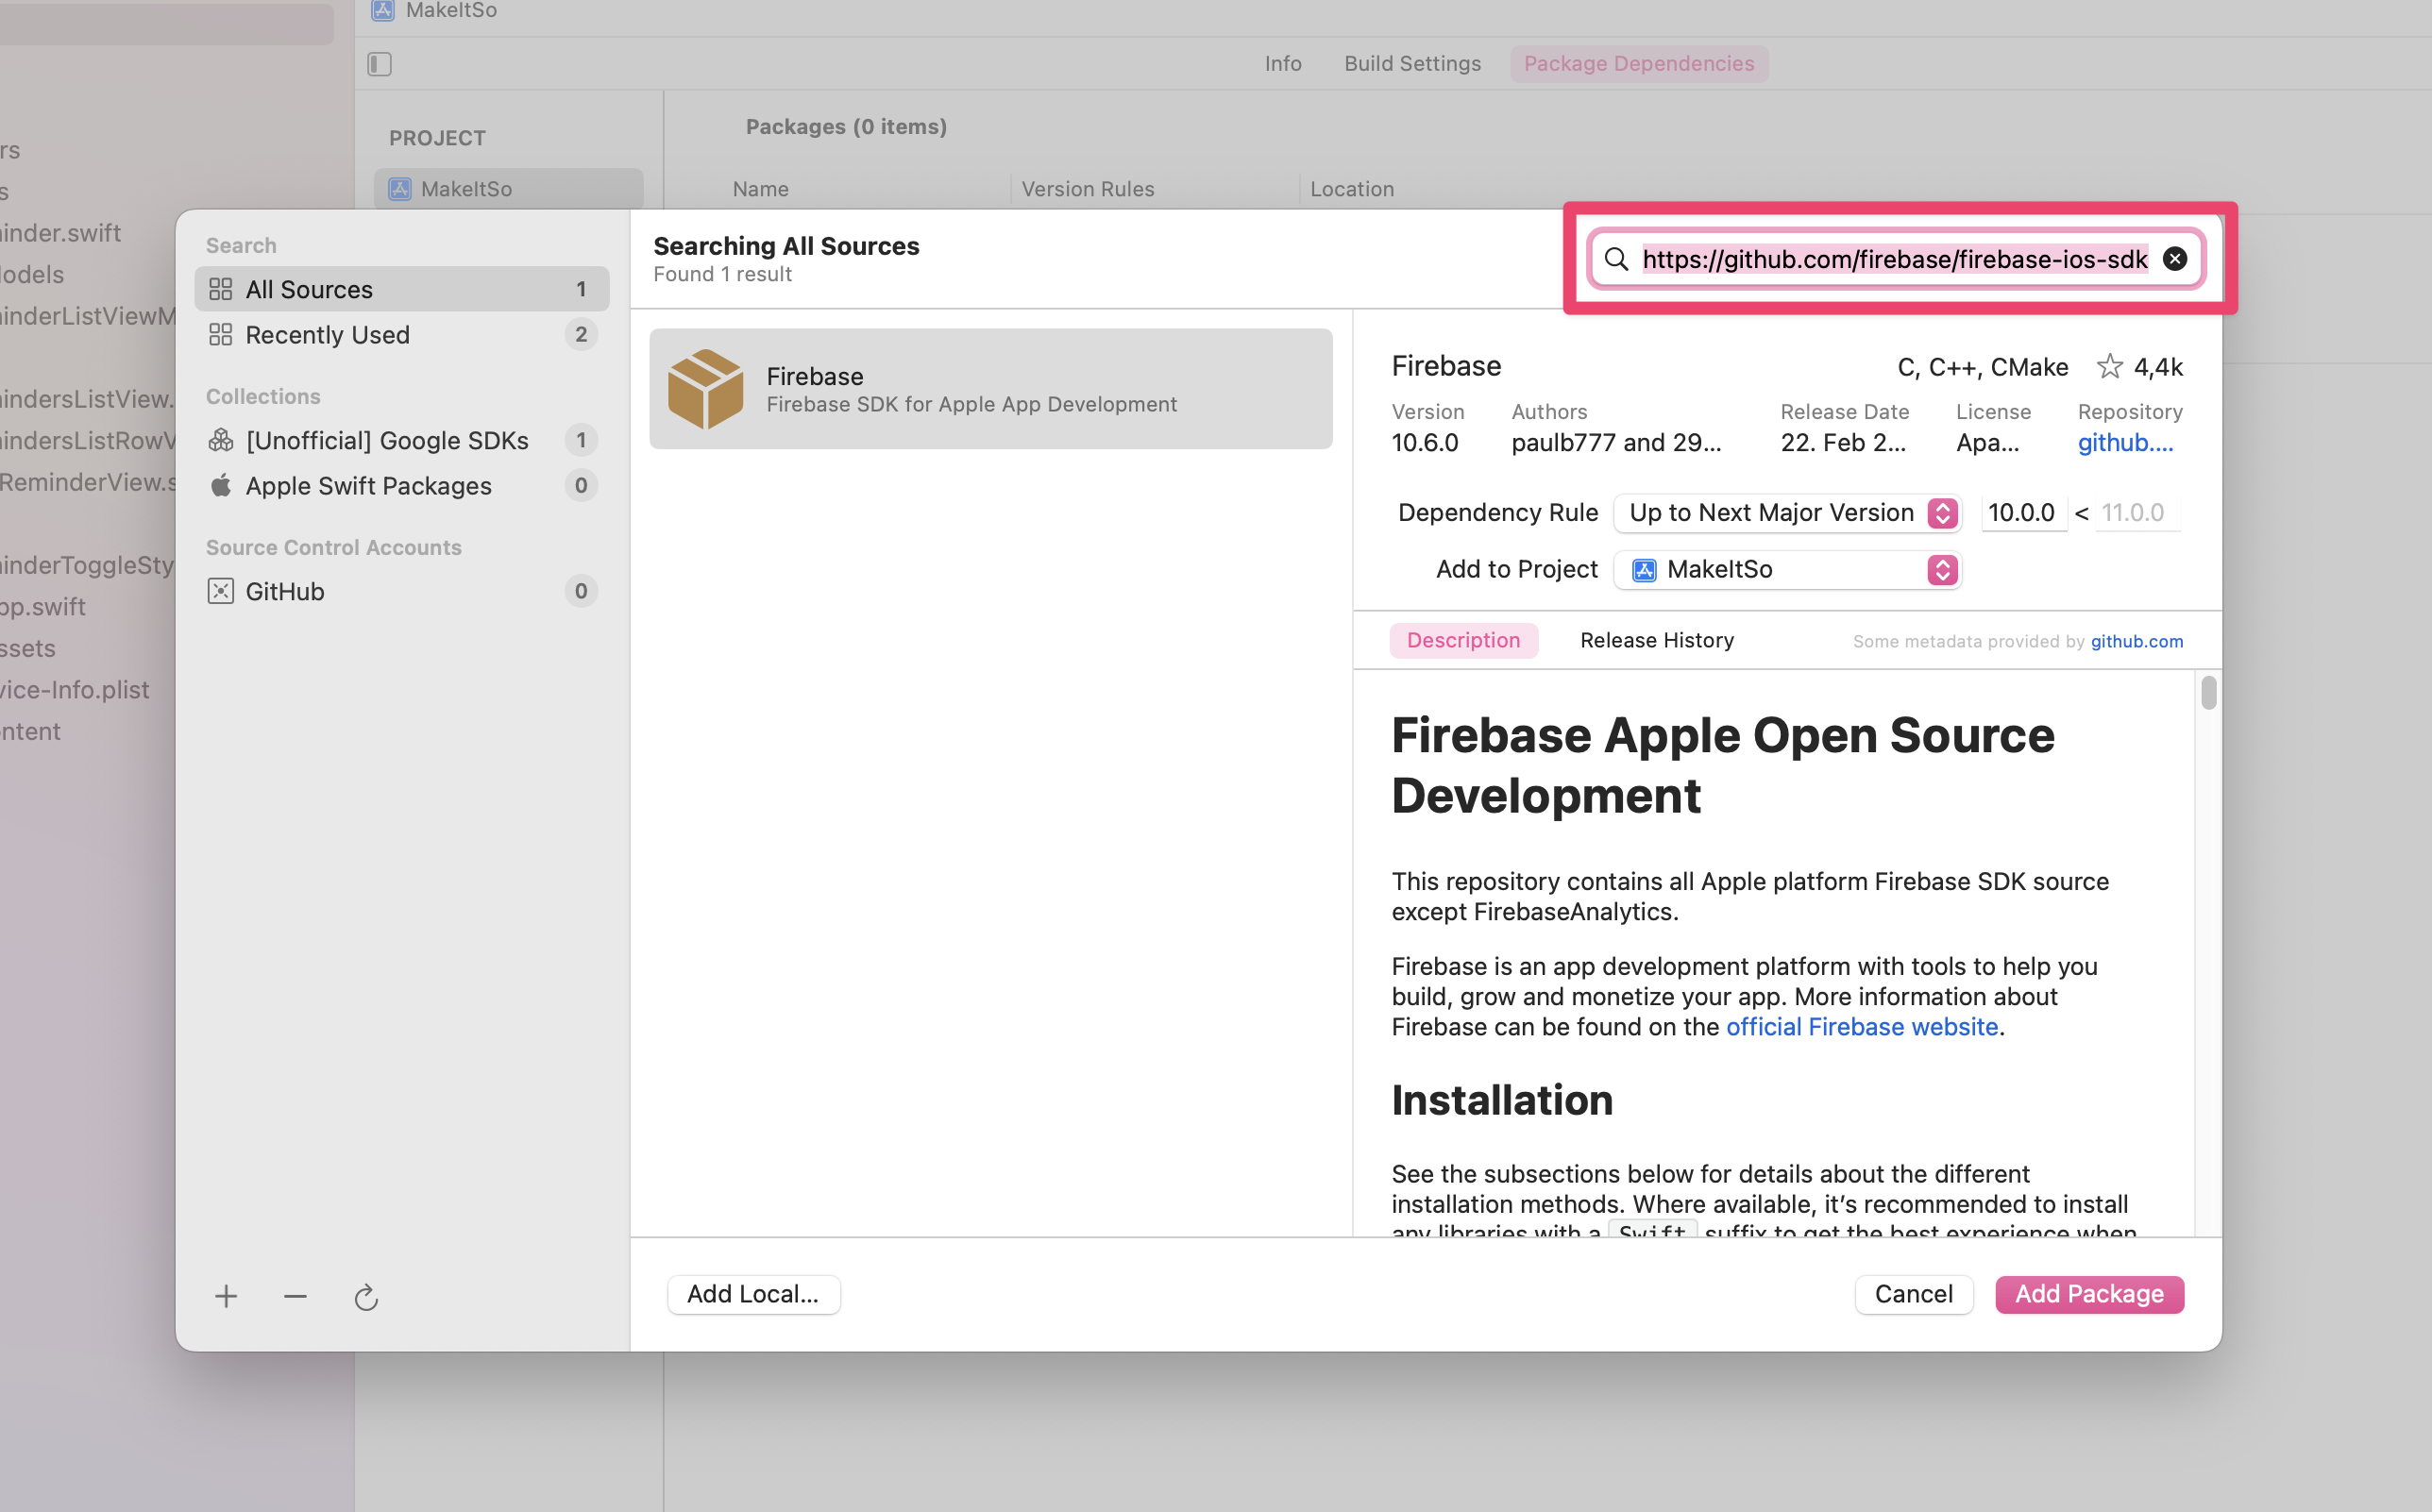Image resolution: width=2432 pixels, height=1512 pixels.
Task: Switch to Release History tab
Action: pyautogui.click(x=1657, y=640)
